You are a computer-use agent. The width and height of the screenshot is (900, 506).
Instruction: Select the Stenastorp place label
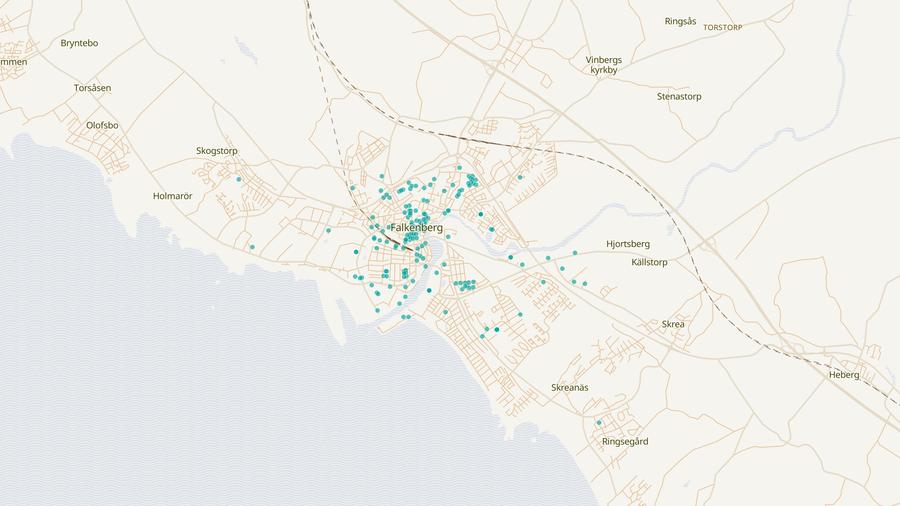coord(679,97)
